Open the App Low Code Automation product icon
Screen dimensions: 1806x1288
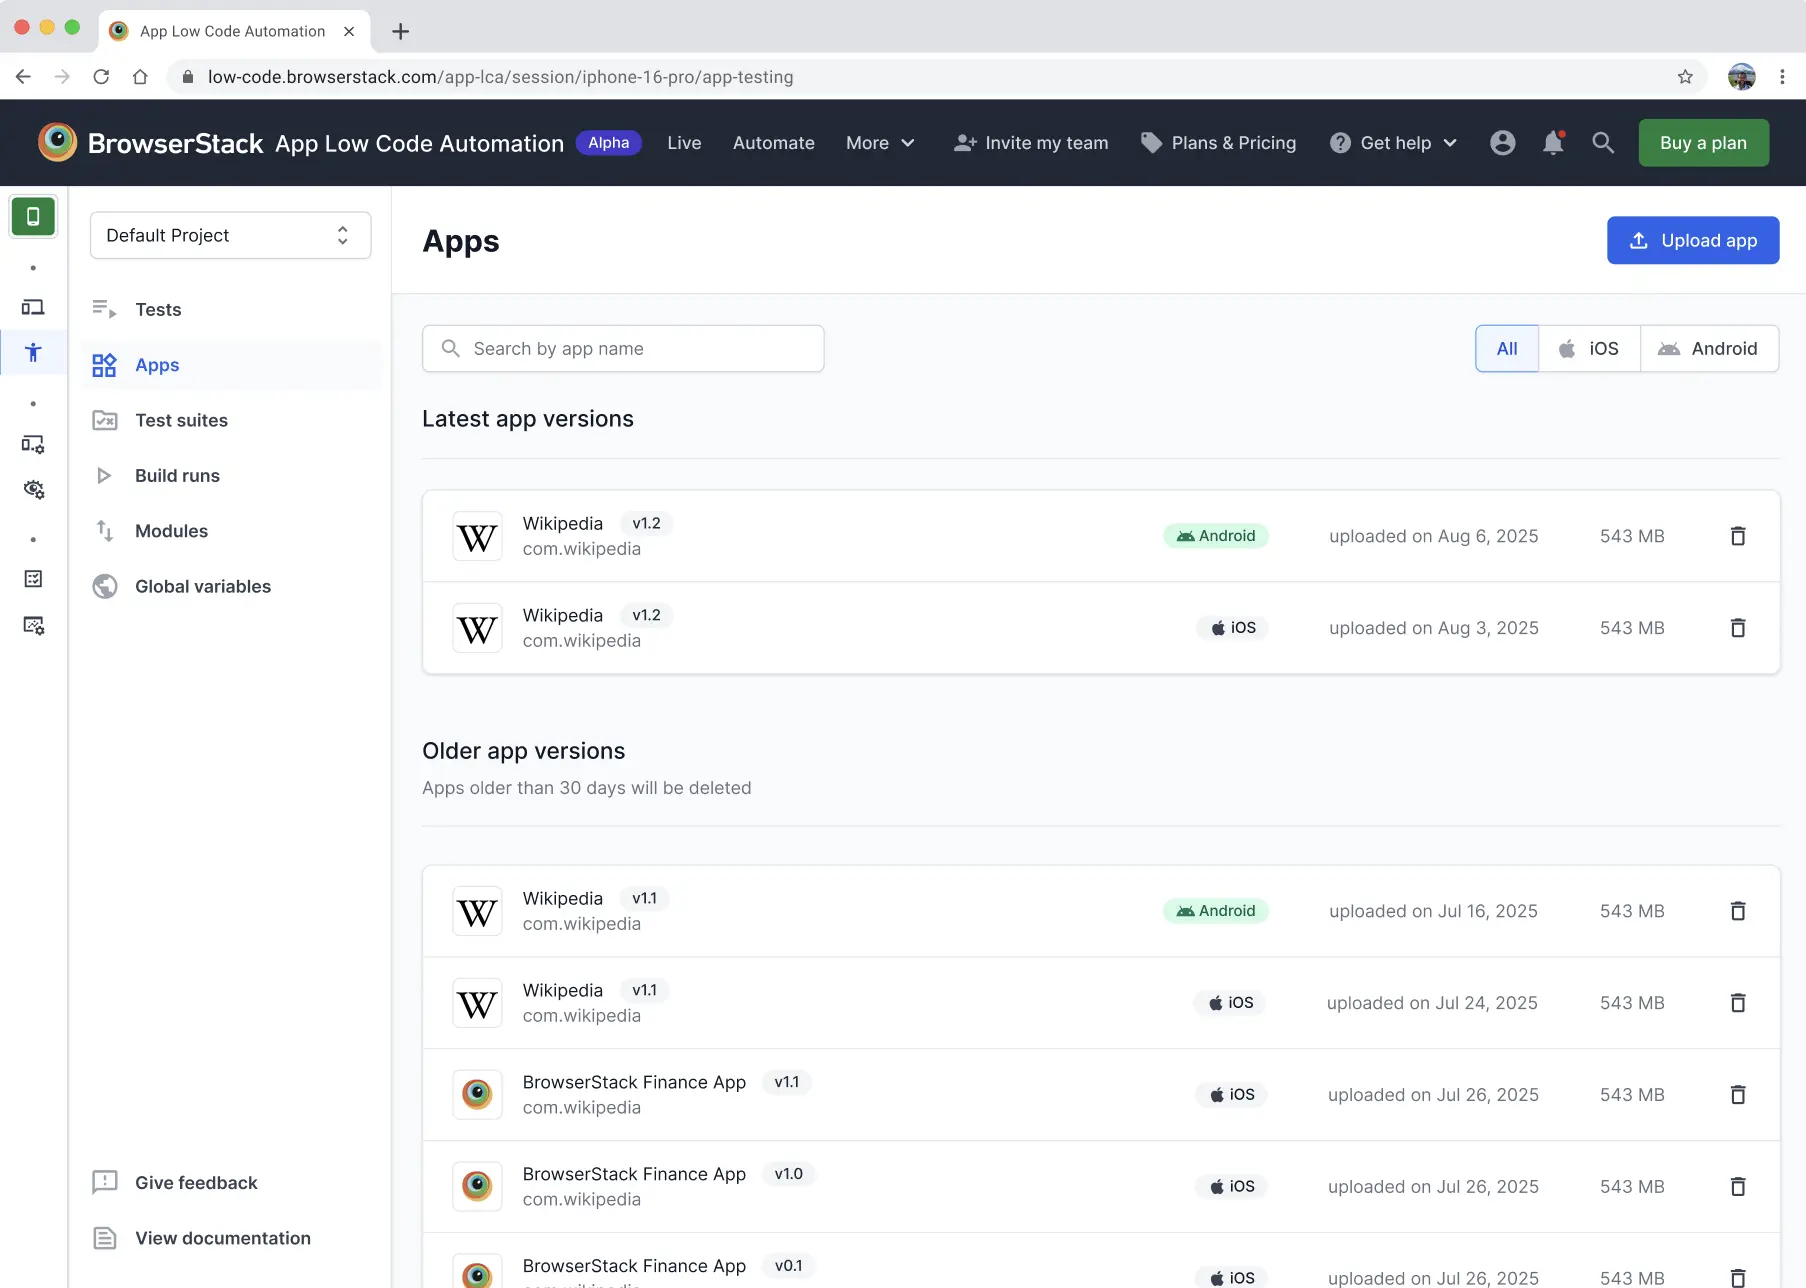tap(33, 216)
